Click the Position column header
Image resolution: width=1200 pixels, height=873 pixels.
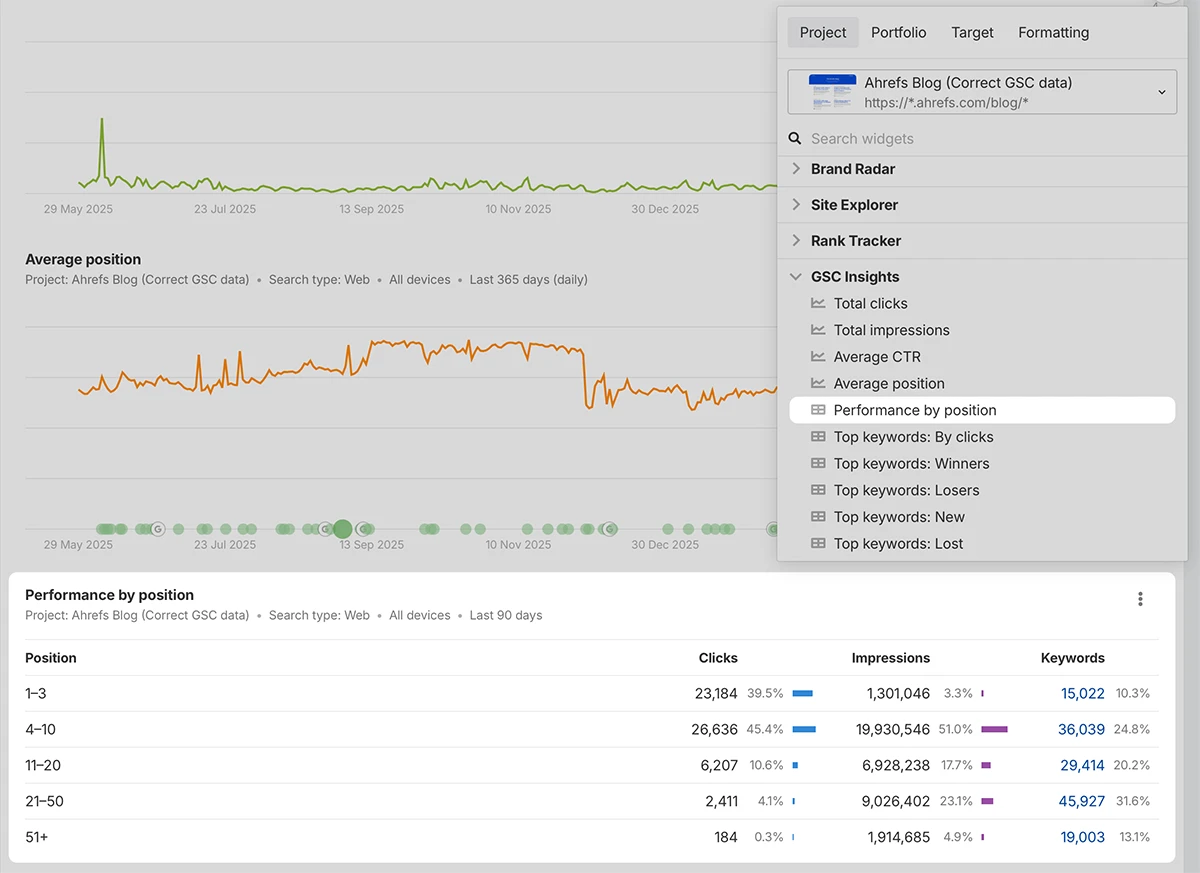(51, 658)
